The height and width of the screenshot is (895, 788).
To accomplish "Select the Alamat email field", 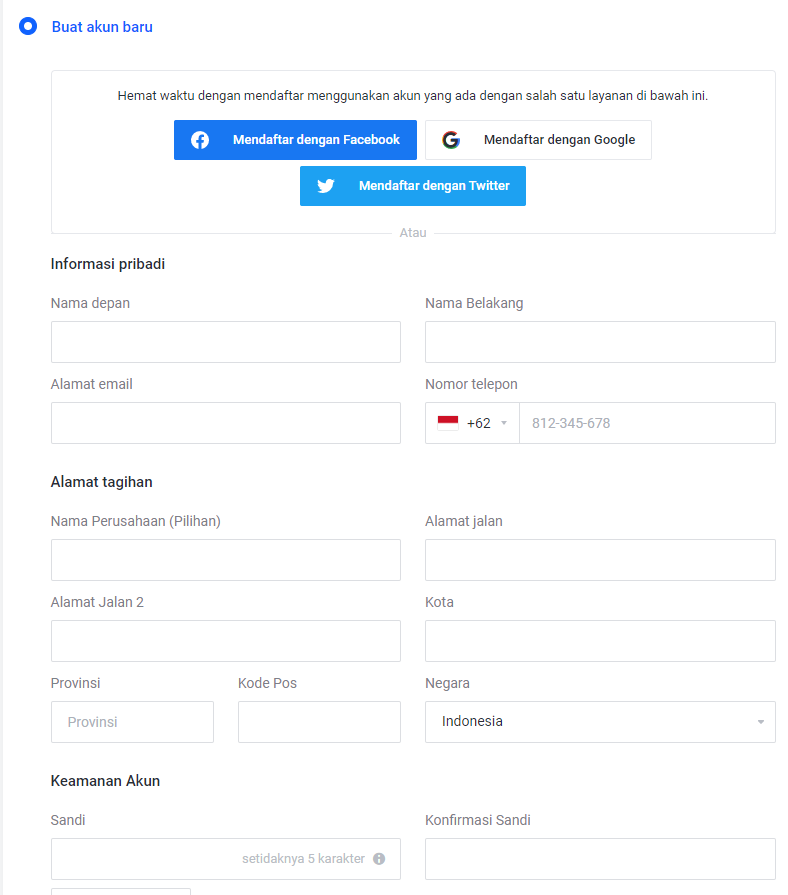I will 226,423.
